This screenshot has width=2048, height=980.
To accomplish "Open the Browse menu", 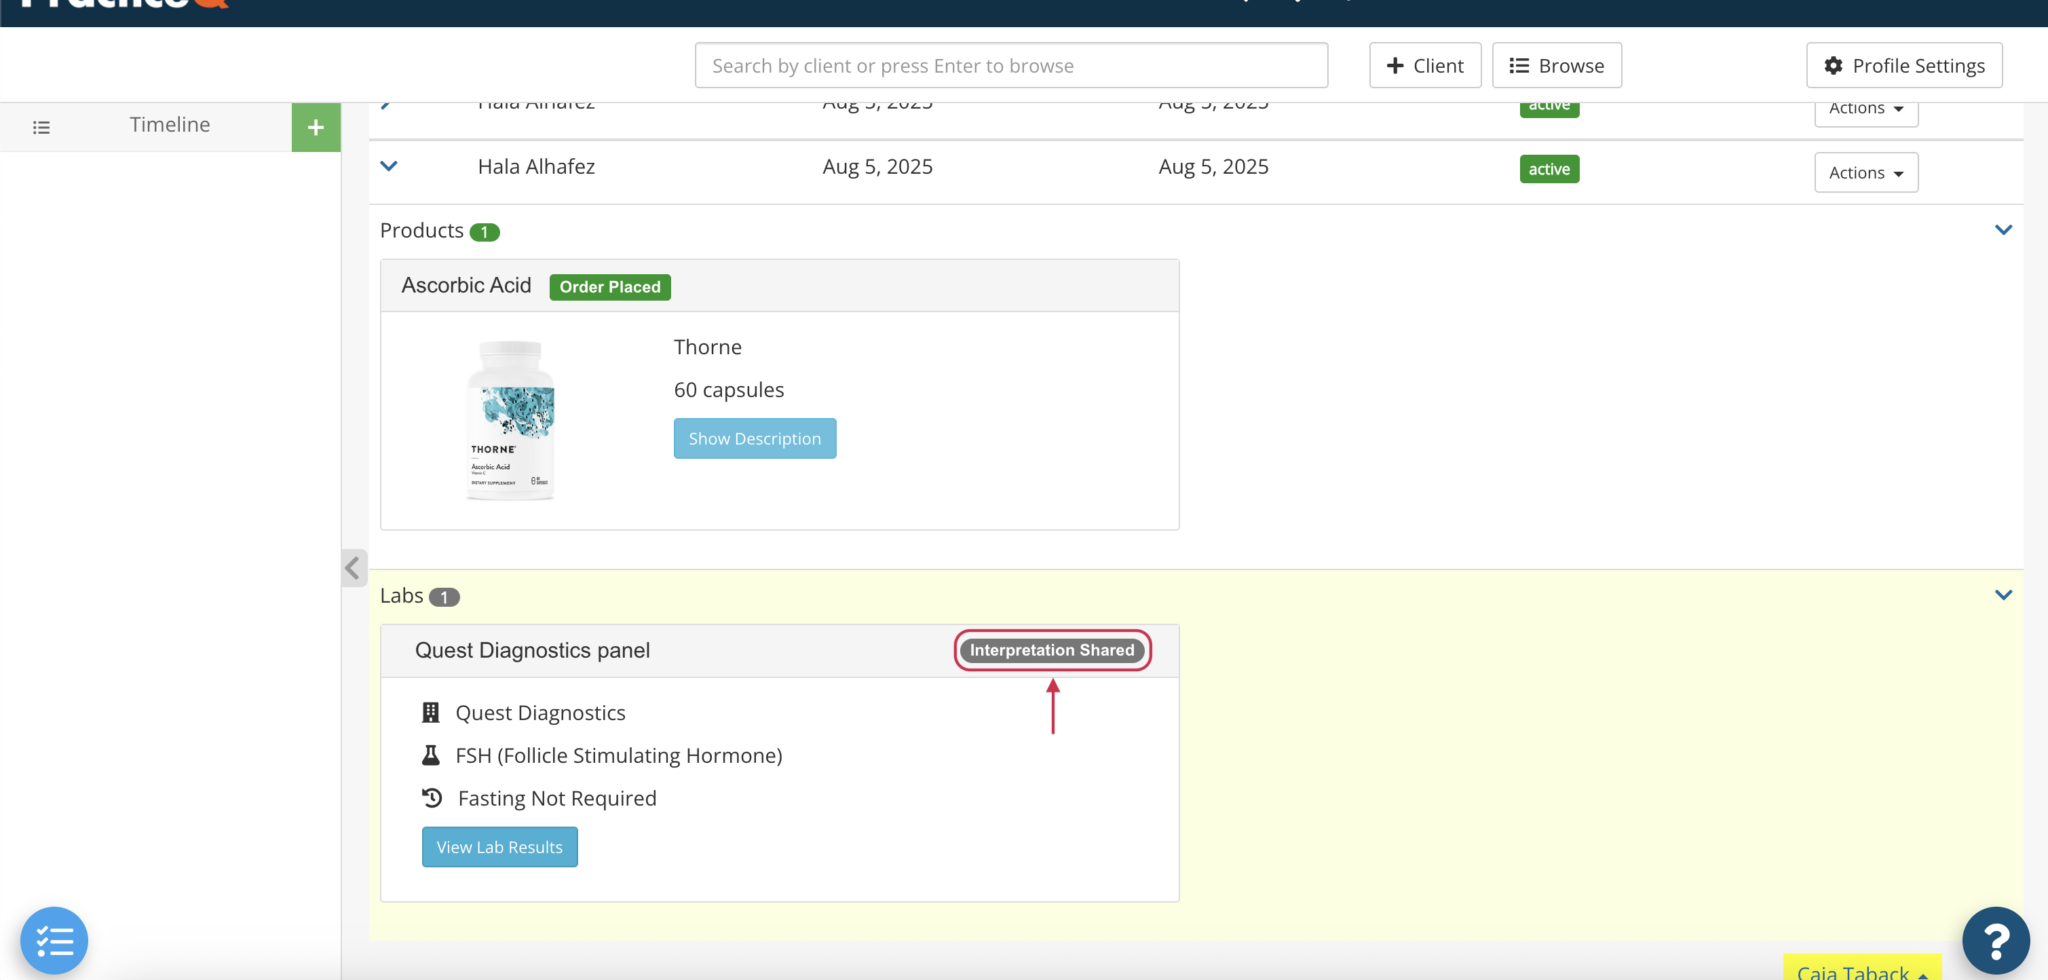I will tap(1556, 65).
